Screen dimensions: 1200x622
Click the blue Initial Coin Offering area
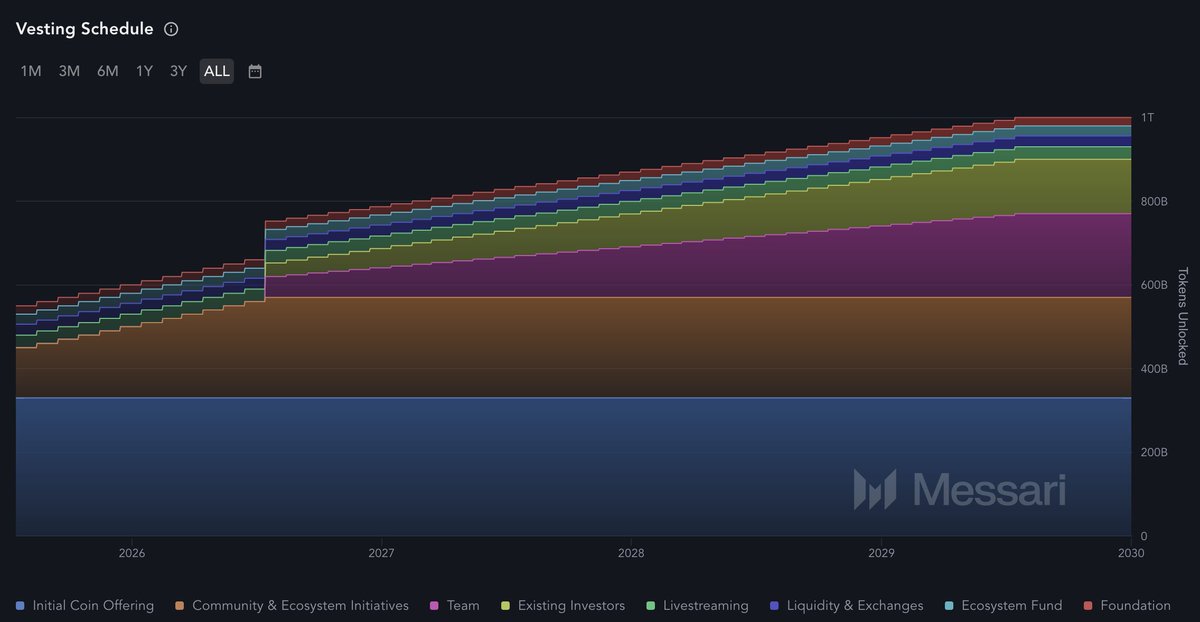[x=573, y=466]
